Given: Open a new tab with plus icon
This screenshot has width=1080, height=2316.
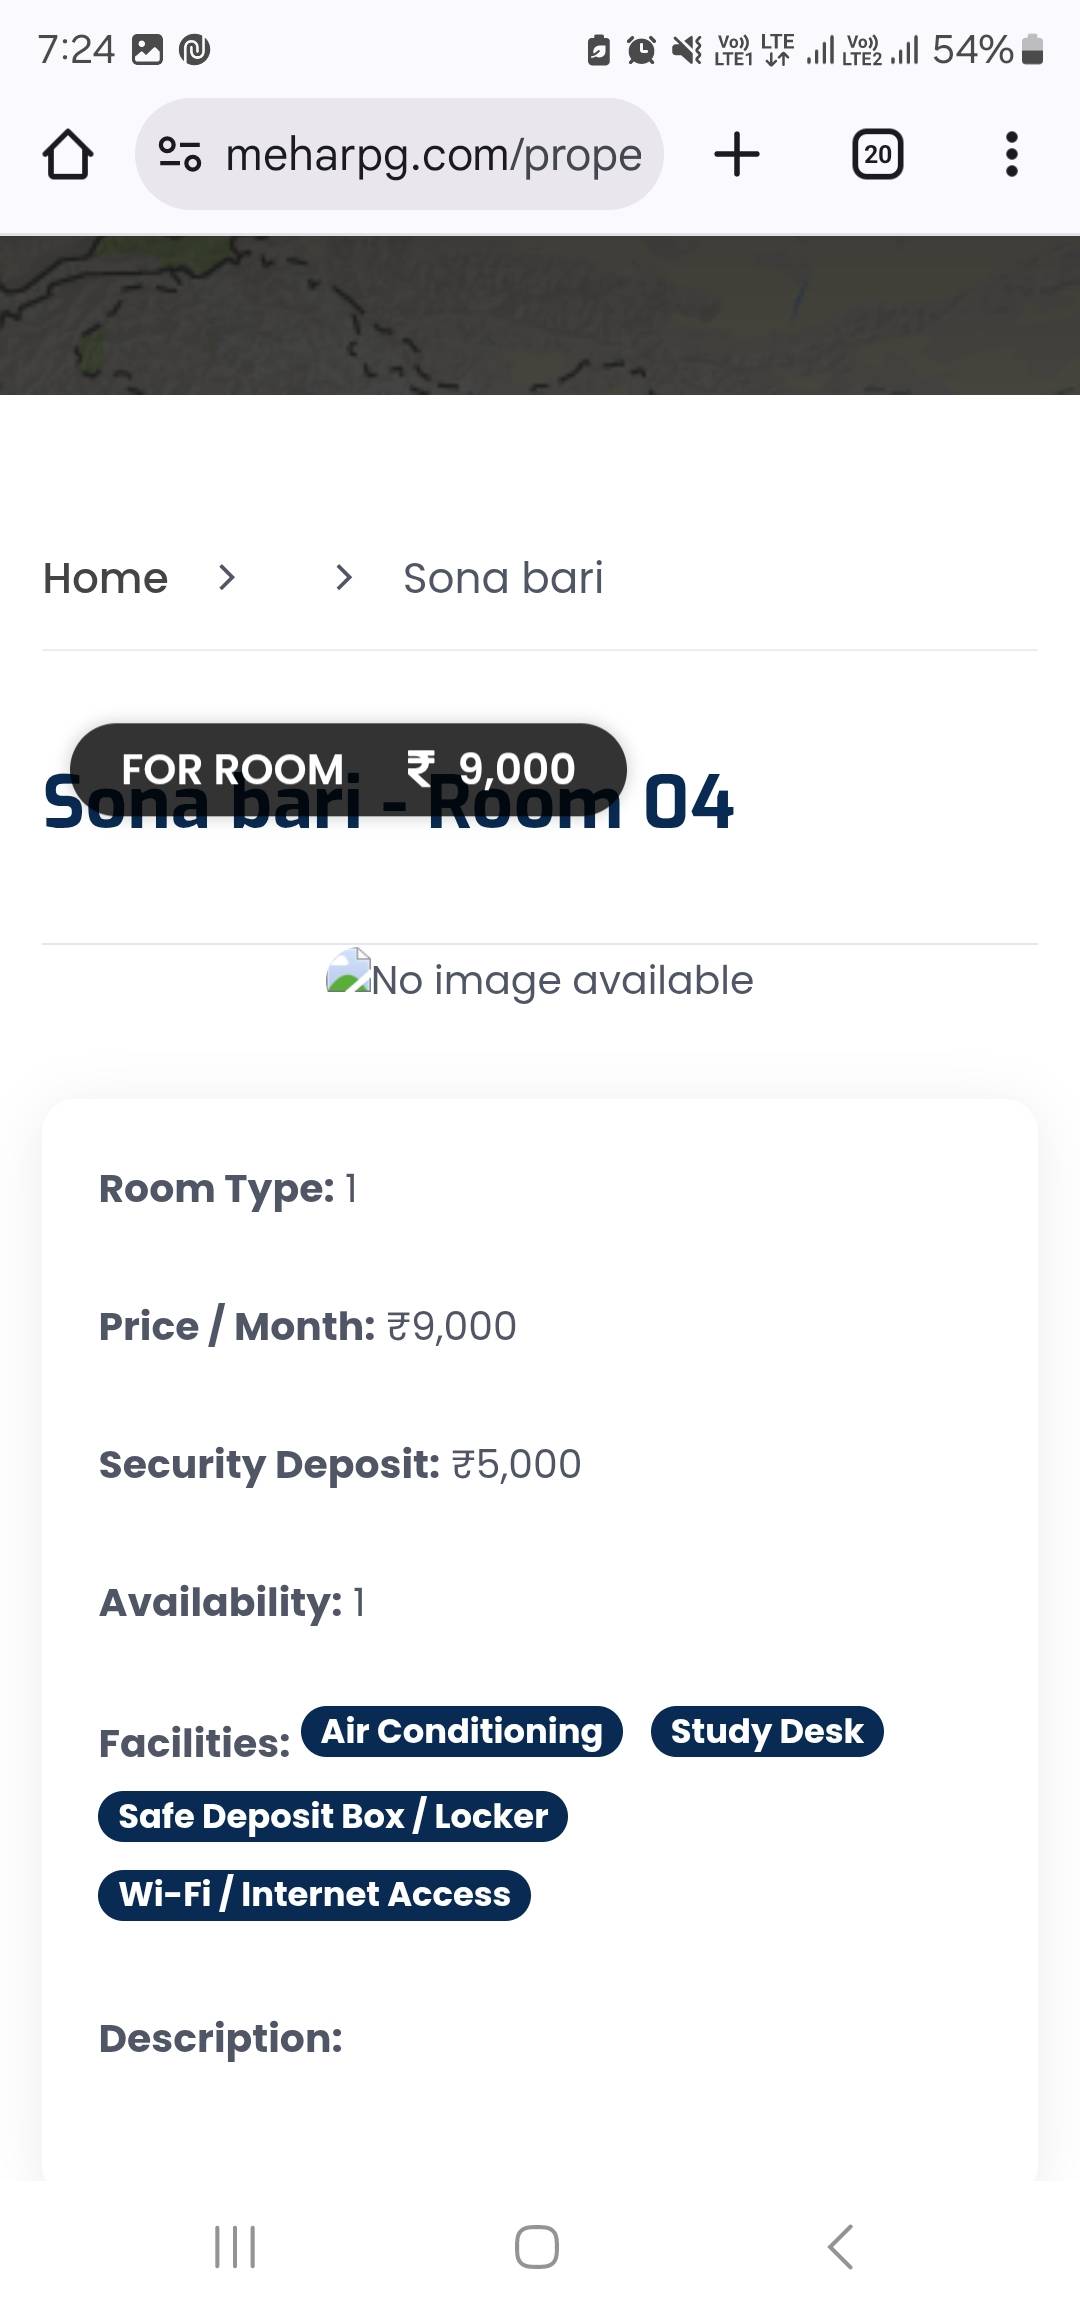Looking at the screenshot, I should tap(737, 155).
